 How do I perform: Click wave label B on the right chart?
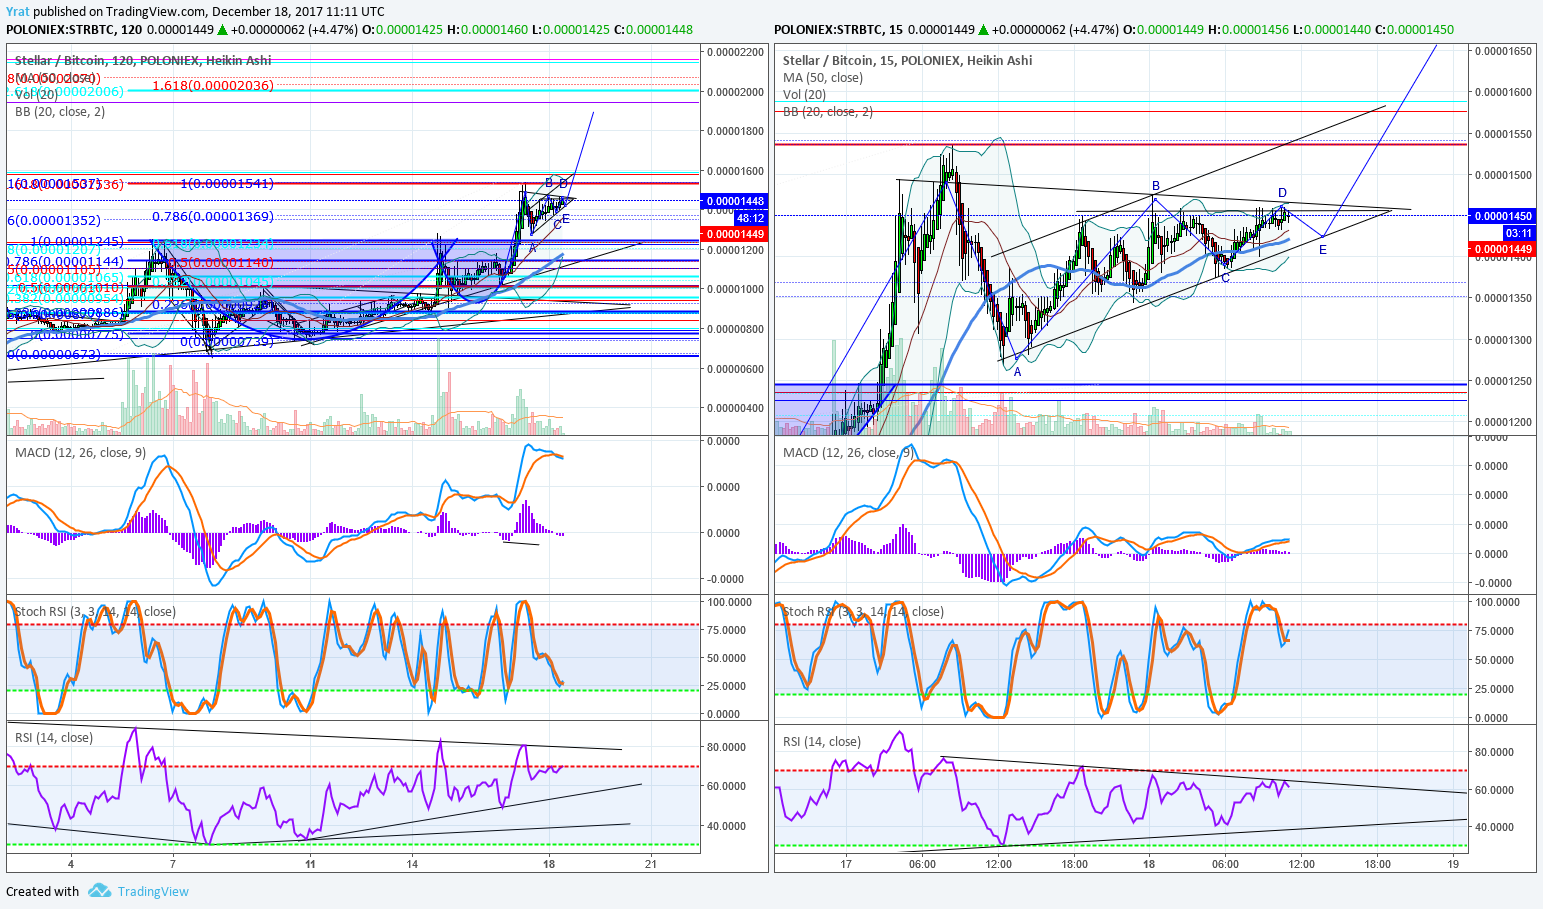(x=1156, y=186)
